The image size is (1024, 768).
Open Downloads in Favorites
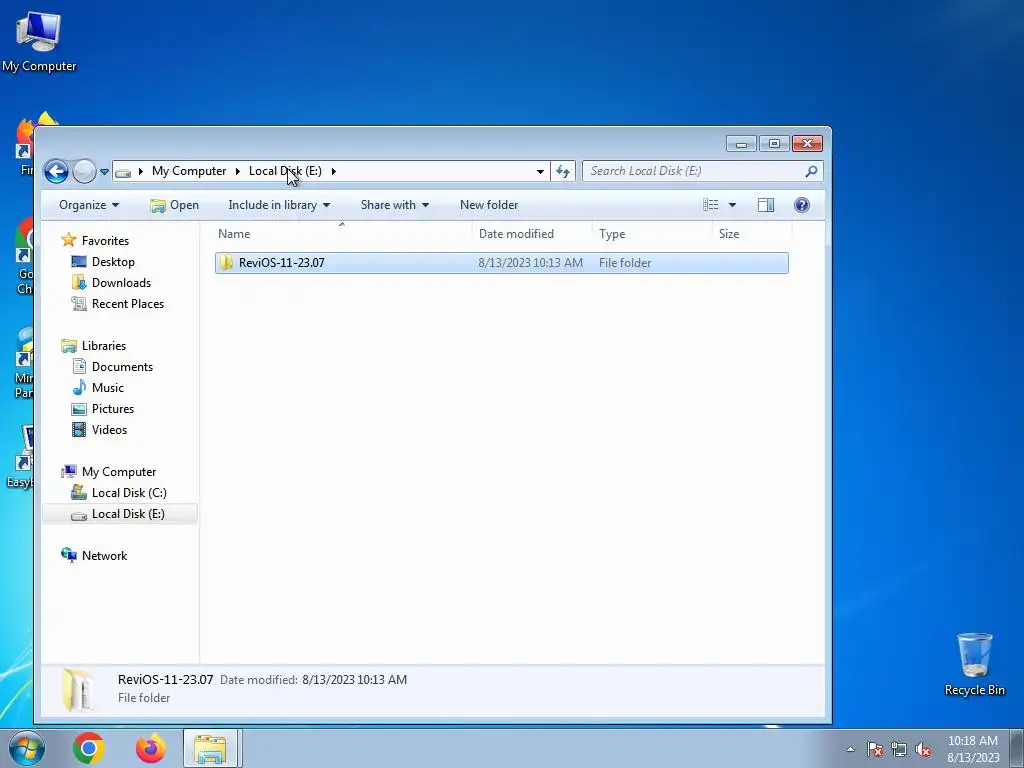pos(121,283)
